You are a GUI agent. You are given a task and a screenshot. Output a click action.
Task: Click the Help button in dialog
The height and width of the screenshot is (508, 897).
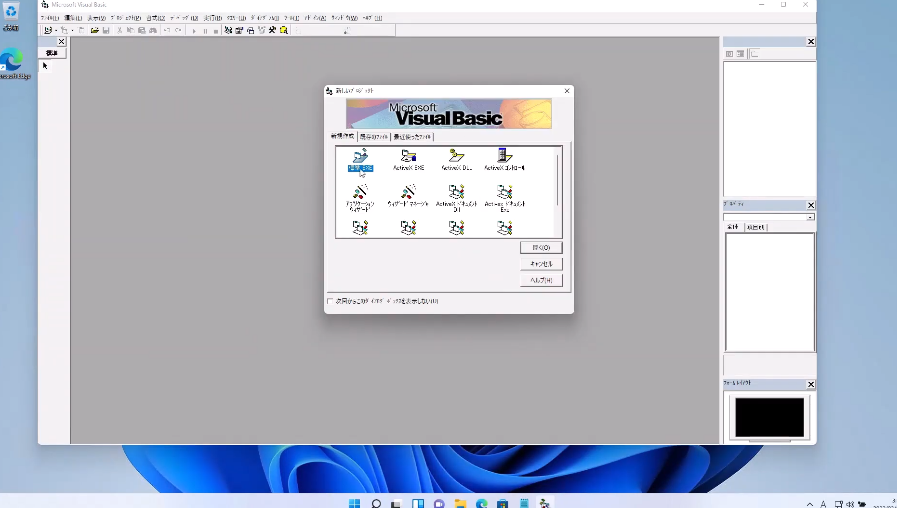(x=541, y=280)
